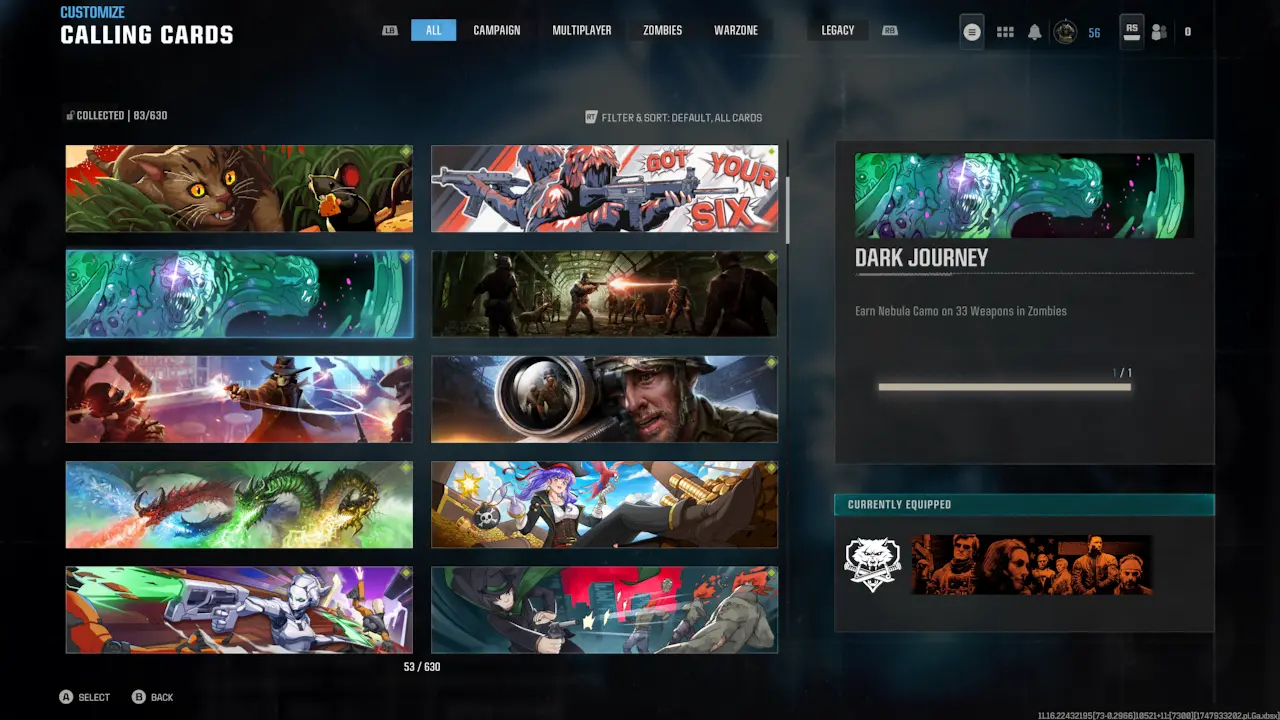Select the cat and mouse calling card
1280x720 pixels.
[x=239, y=189]
